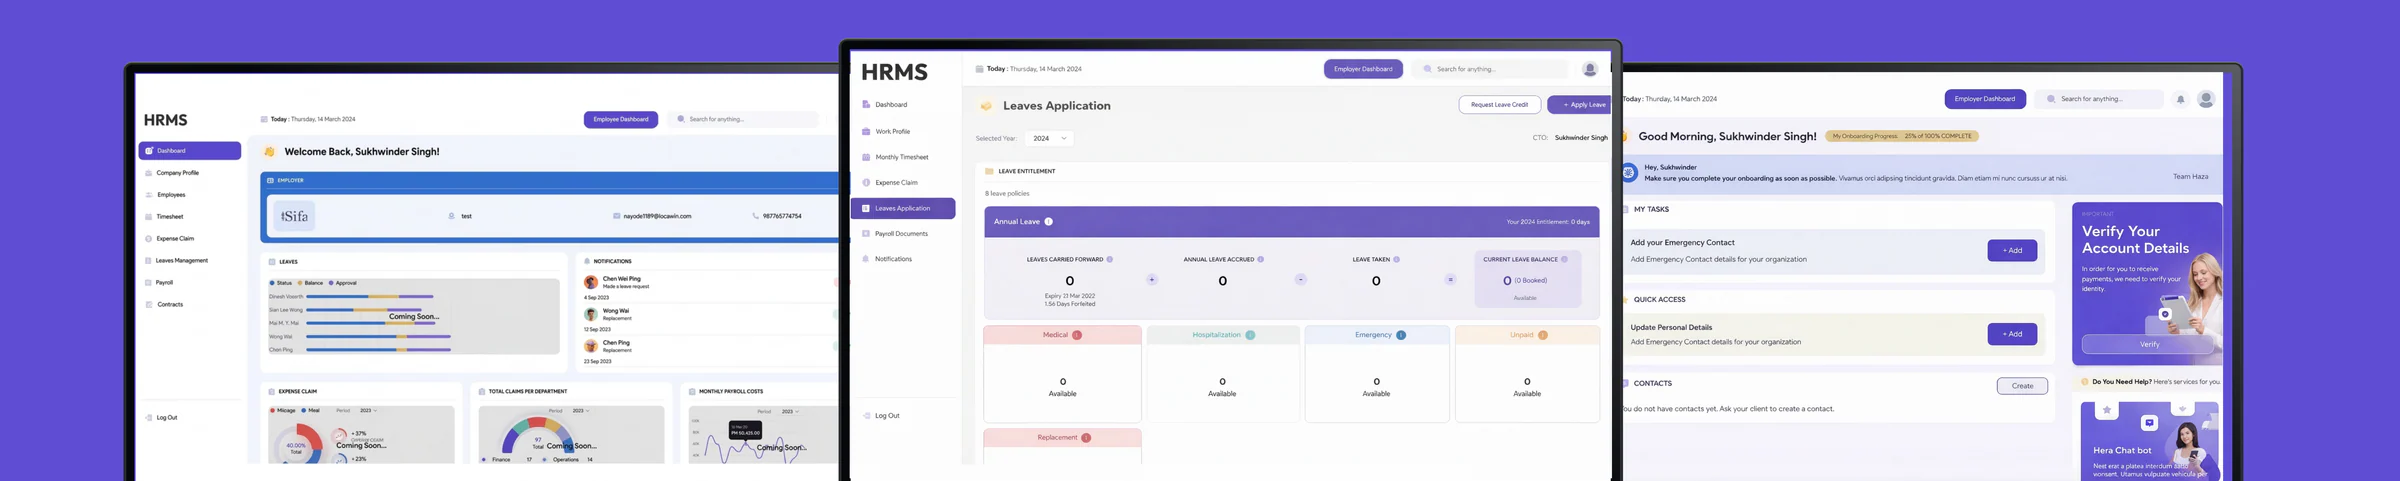Viewport: 2400px width, 481px height.
Task: Select Leaves Application in center window sidebar
Action: pyautogui.click(x=903, y=209)
